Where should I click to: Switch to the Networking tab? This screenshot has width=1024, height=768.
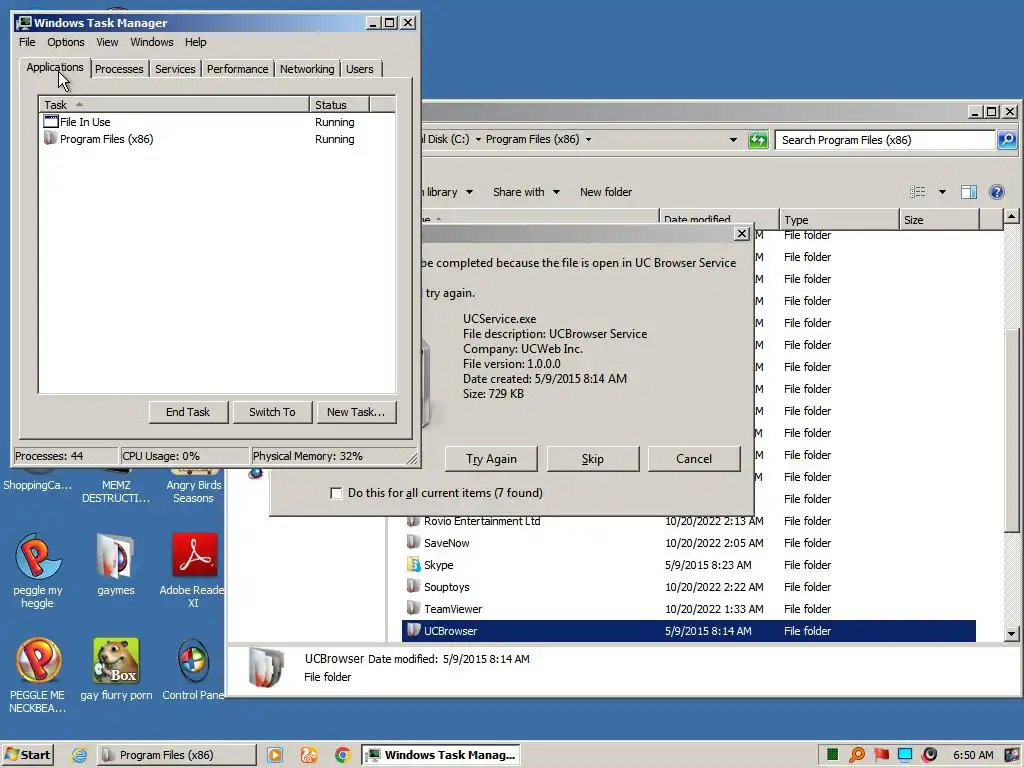pyautogui.click(x=307, y=69)
